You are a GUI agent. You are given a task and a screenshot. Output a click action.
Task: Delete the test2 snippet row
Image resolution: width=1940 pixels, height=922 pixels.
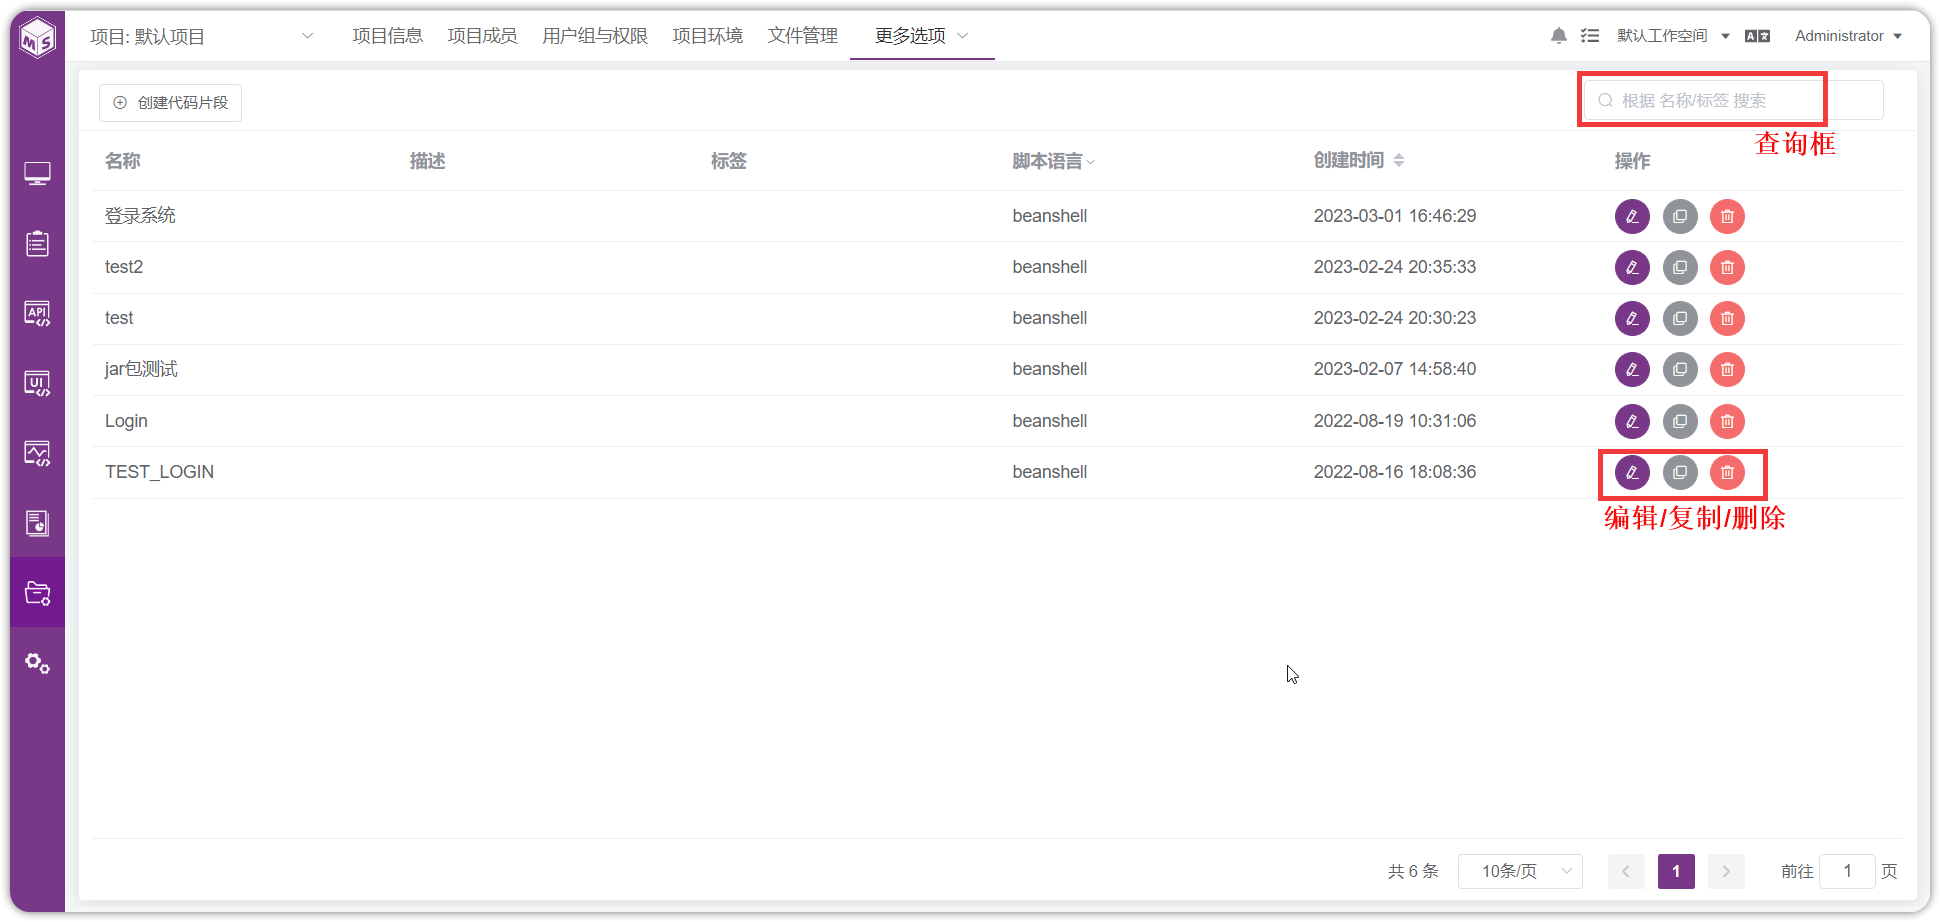point(1727,267)
